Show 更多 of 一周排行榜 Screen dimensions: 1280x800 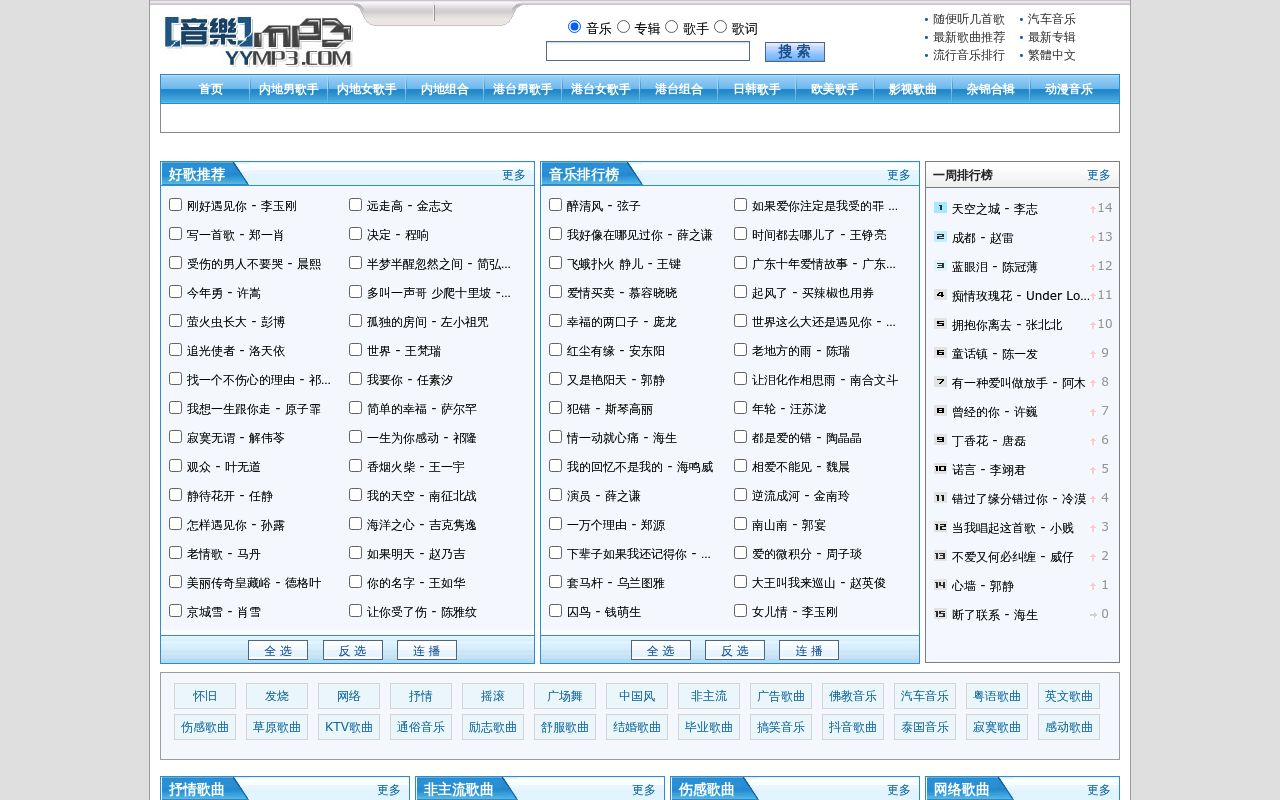coord(1099,175)
